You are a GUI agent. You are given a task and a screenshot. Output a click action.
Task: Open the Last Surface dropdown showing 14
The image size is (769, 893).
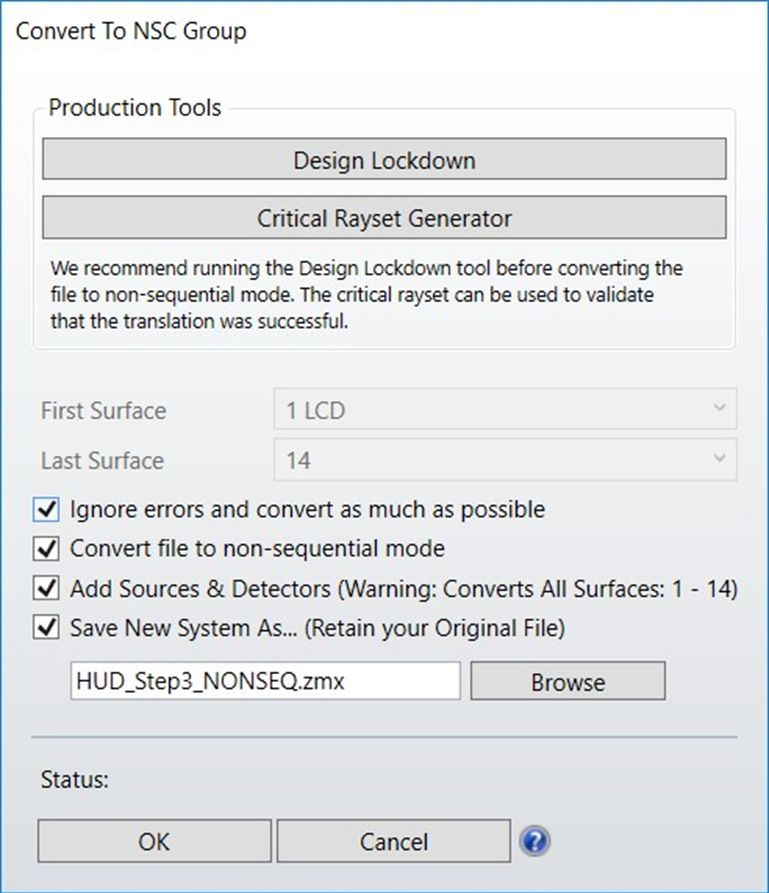[505, 460]
